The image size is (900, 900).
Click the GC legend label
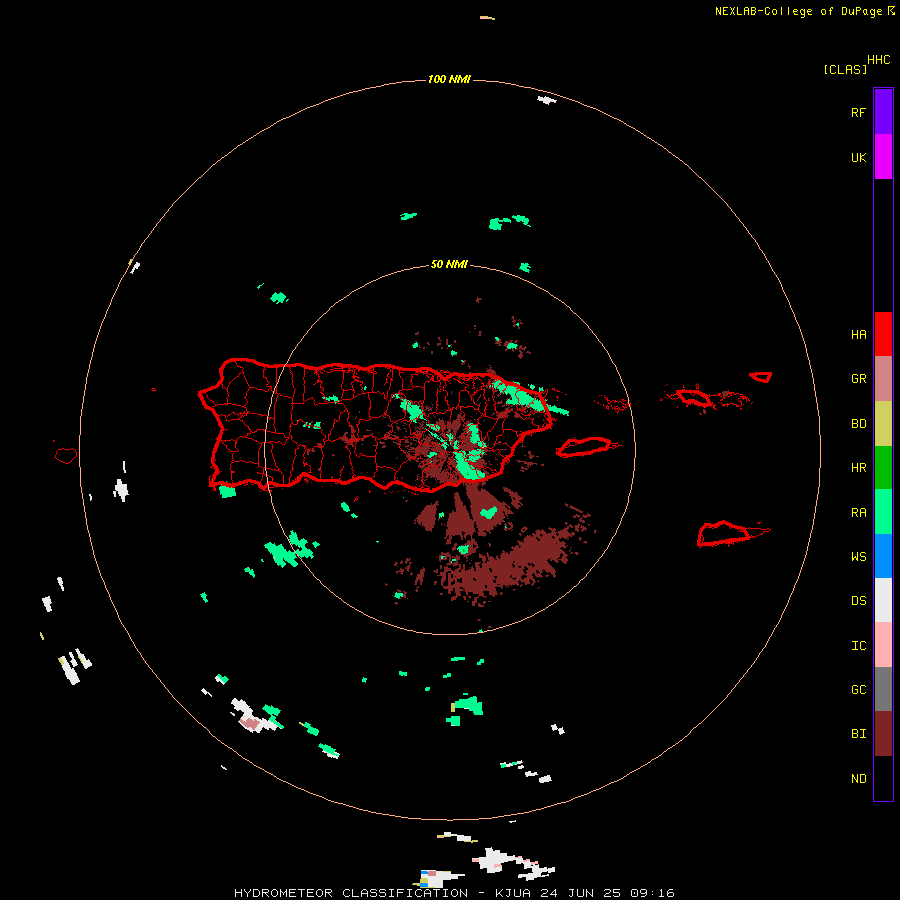coord(858,690)
